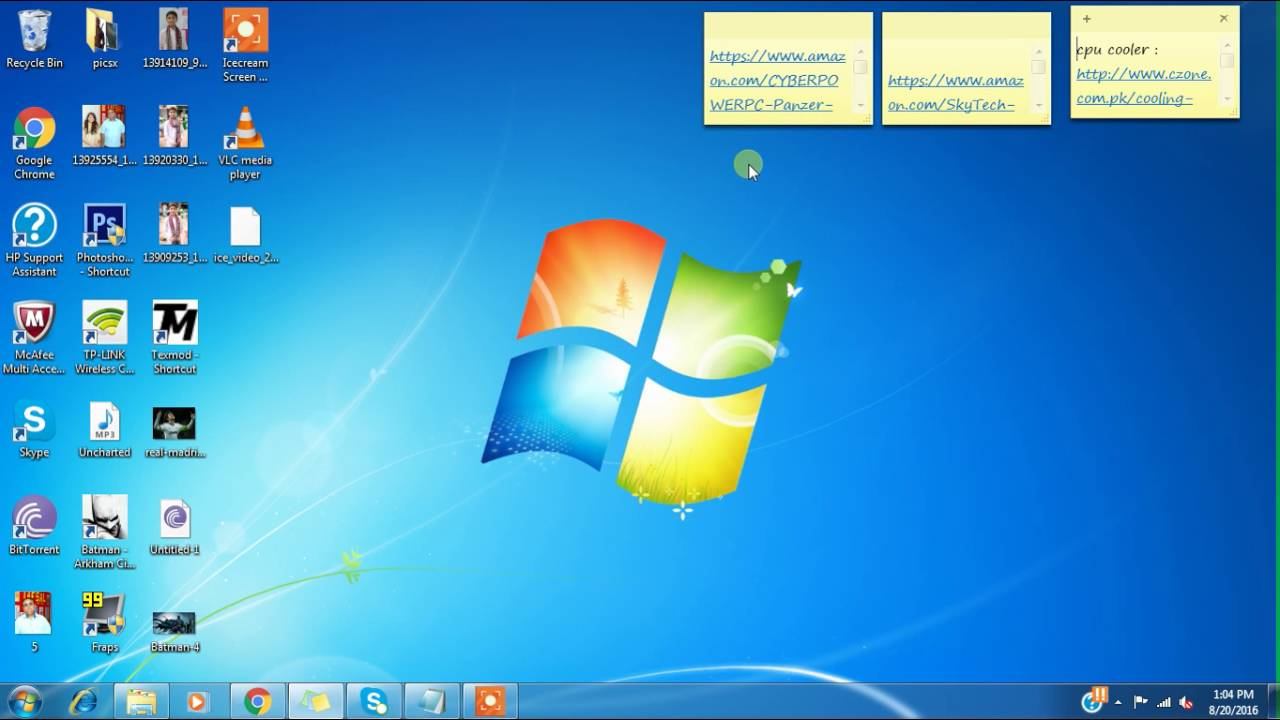Open the Amazon SkyTech link

coord(956,93)
